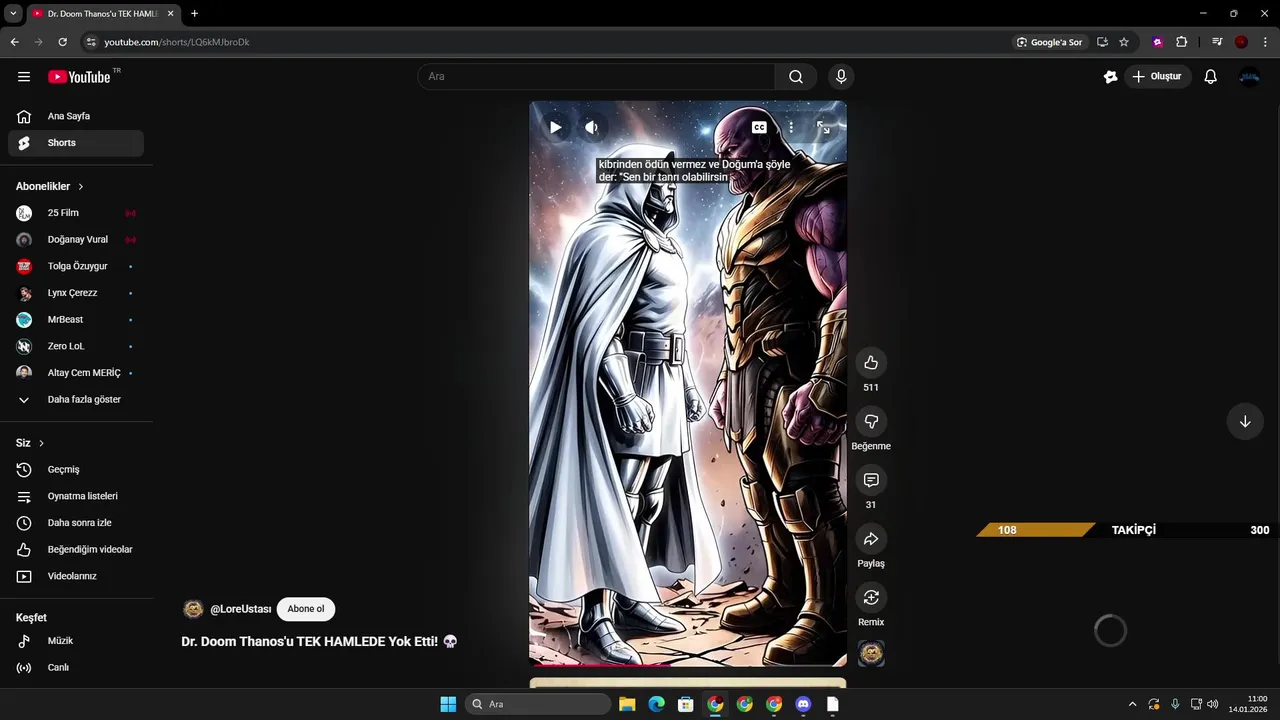This screenshot has width=1280, height=720.
Task: Play the paused Short
Action: click(555, 127)
